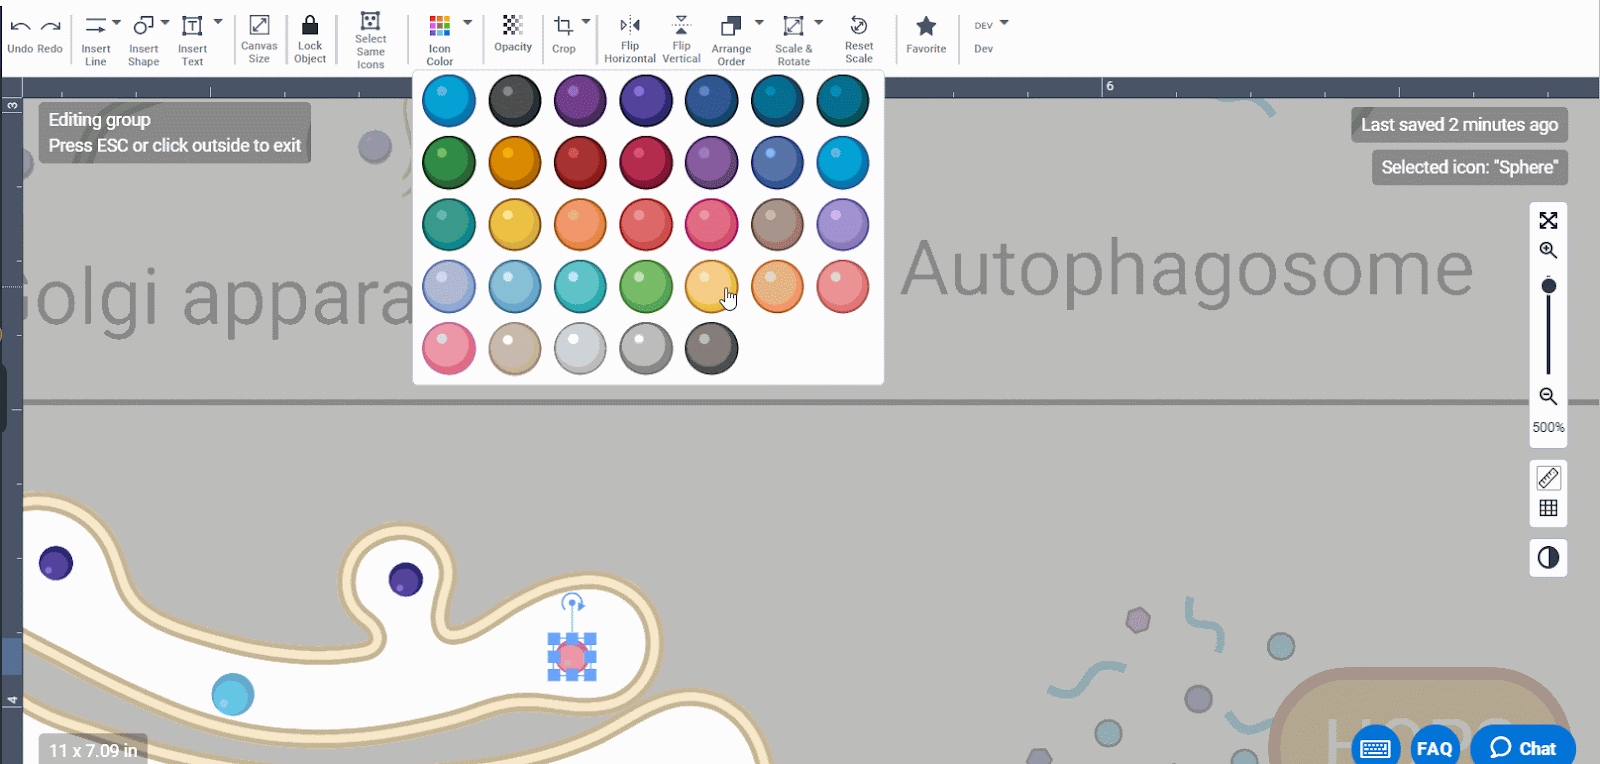The image size is (1600, 764).
Task: Toggle the contrast half-circle button
Action: tap(1548, 558)
